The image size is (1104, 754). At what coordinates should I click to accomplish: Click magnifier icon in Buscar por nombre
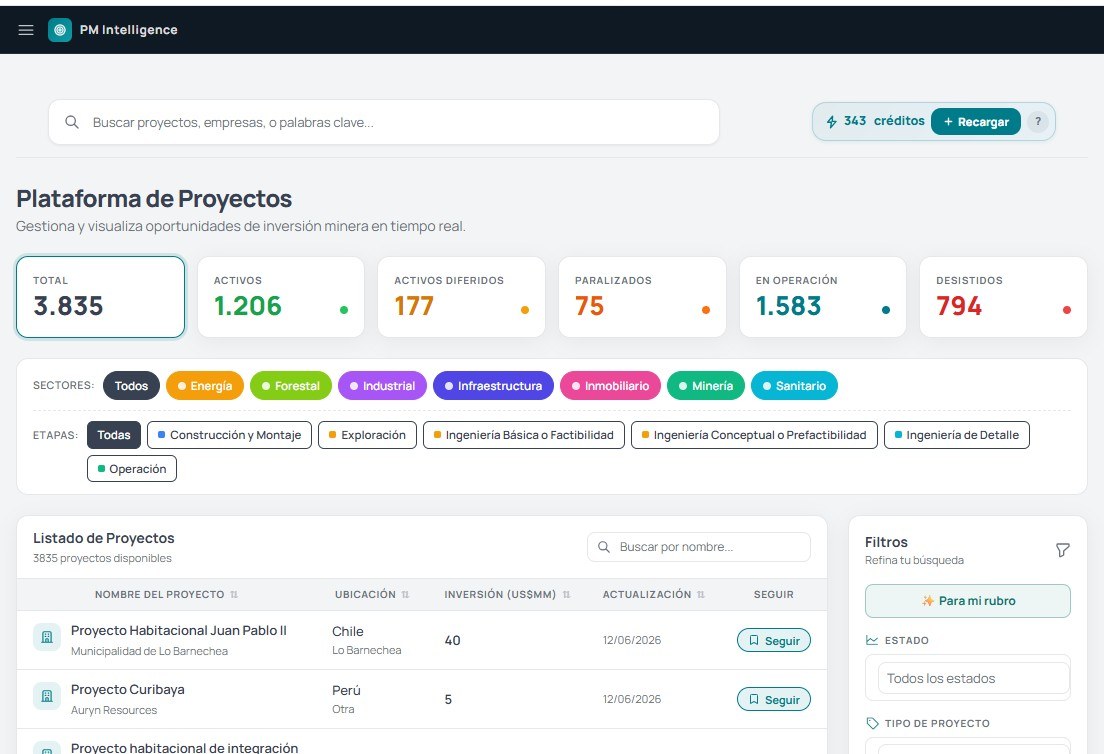[x=603, y=547]
